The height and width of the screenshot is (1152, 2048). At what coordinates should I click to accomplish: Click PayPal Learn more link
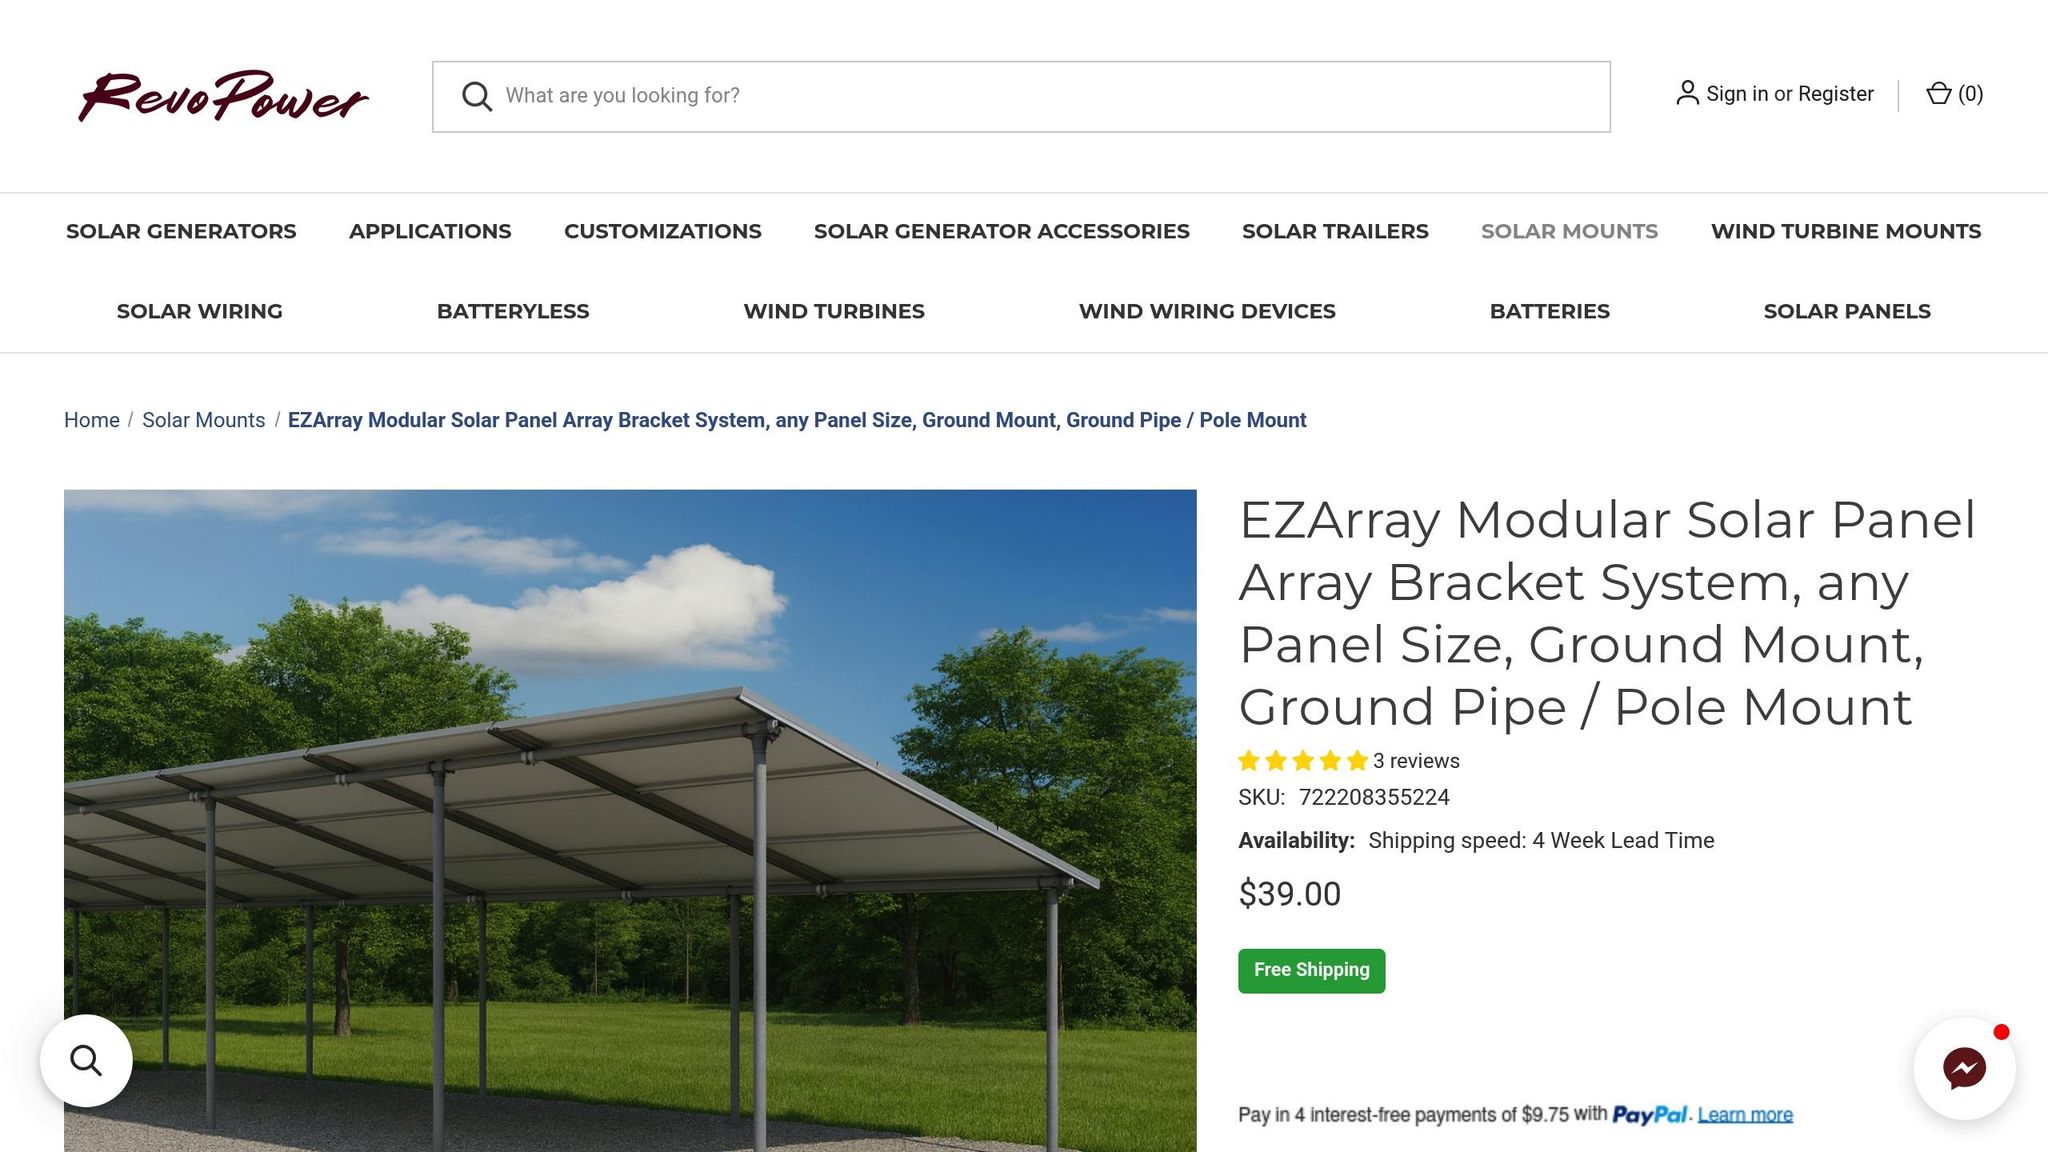[1744, 1114]
